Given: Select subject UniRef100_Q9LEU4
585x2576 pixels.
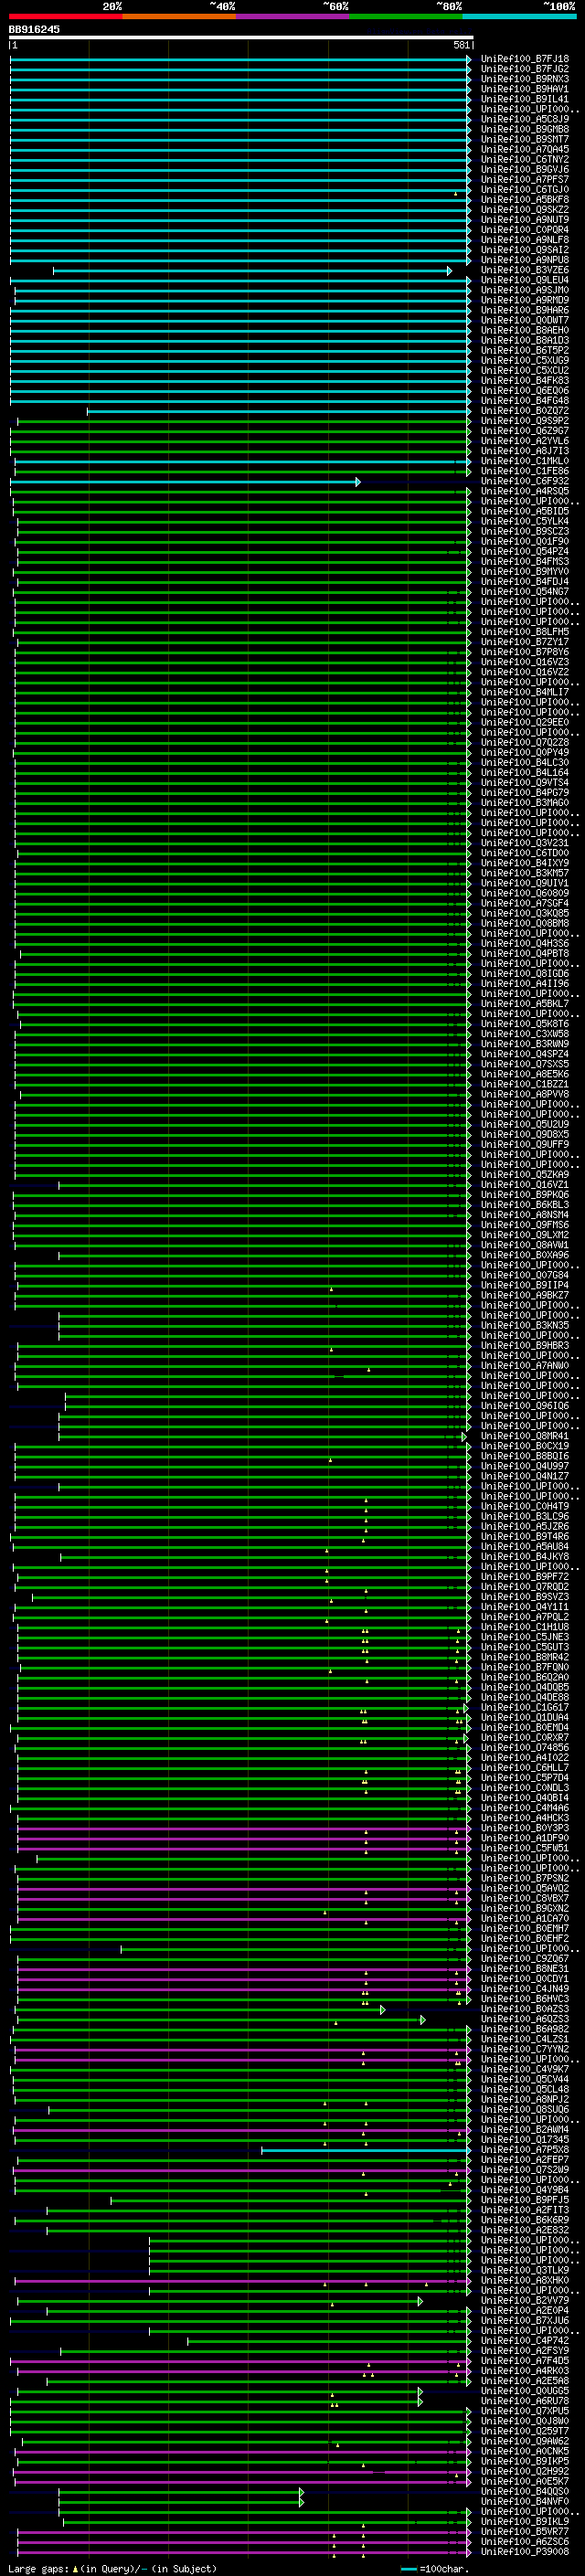Looking at the screenshot, I should 524,280.
